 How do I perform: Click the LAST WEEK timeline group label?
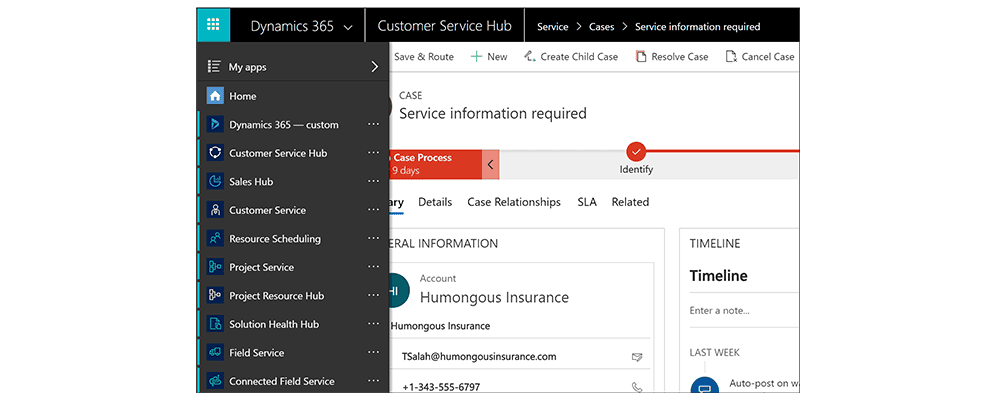[x=714, y=353]
